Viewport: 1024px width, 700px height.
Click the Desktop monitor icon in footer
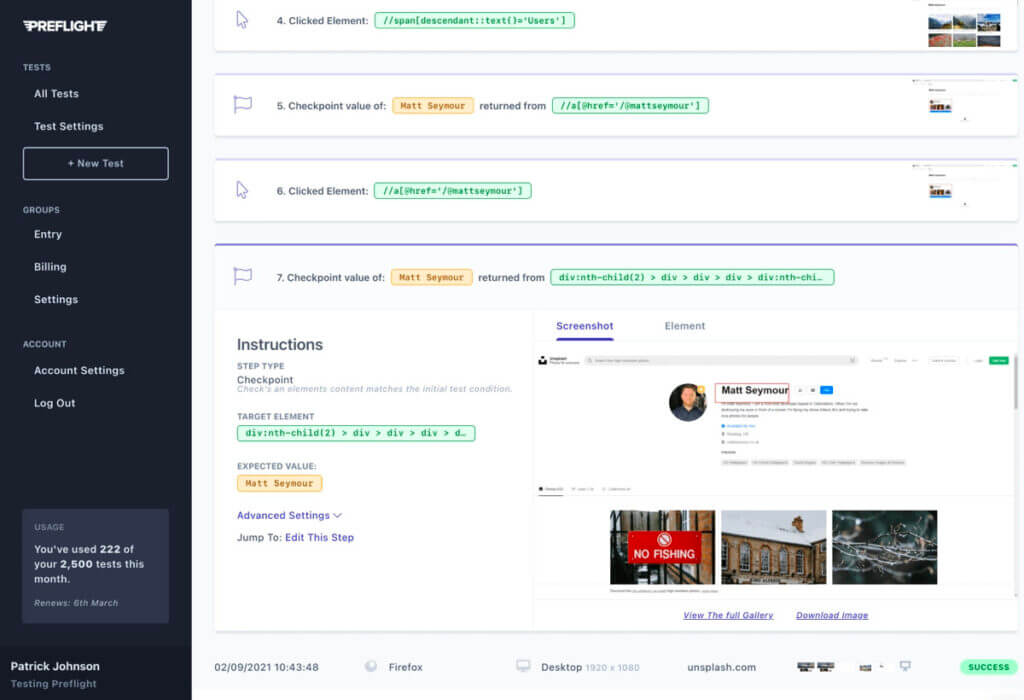tap(523, 667)
